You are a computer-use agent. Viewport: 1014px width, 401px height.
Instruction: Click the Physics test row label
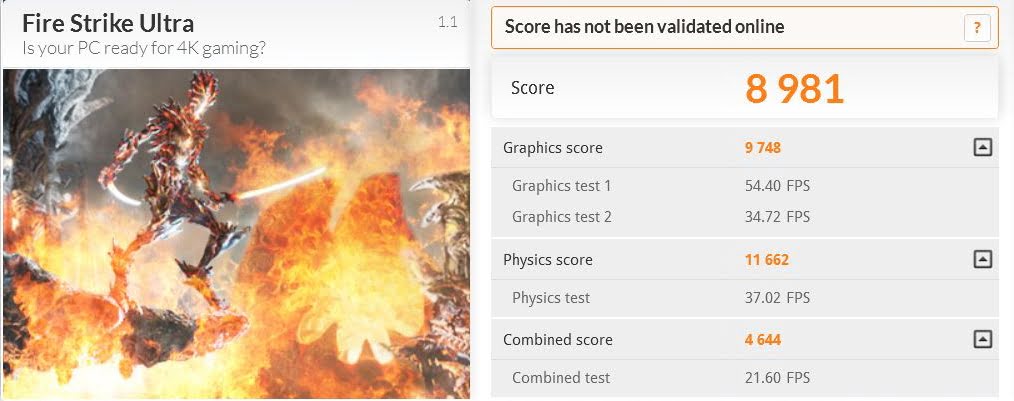(x=551, y=297)
